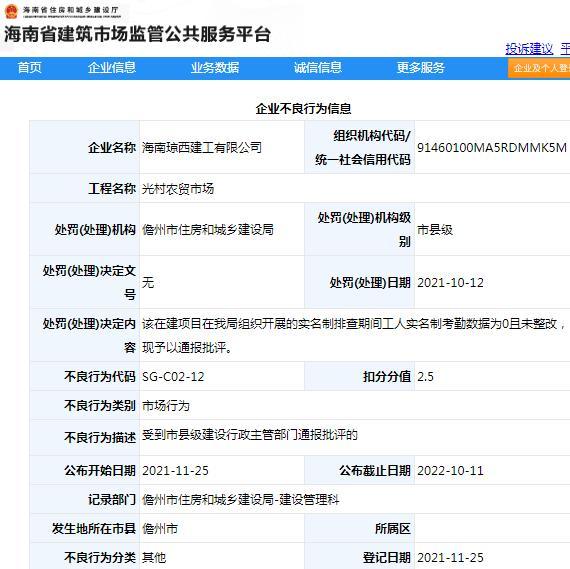Click the 企业不良行为信息 heading
This screenshot has height=569, width=570.
point(303,108)
